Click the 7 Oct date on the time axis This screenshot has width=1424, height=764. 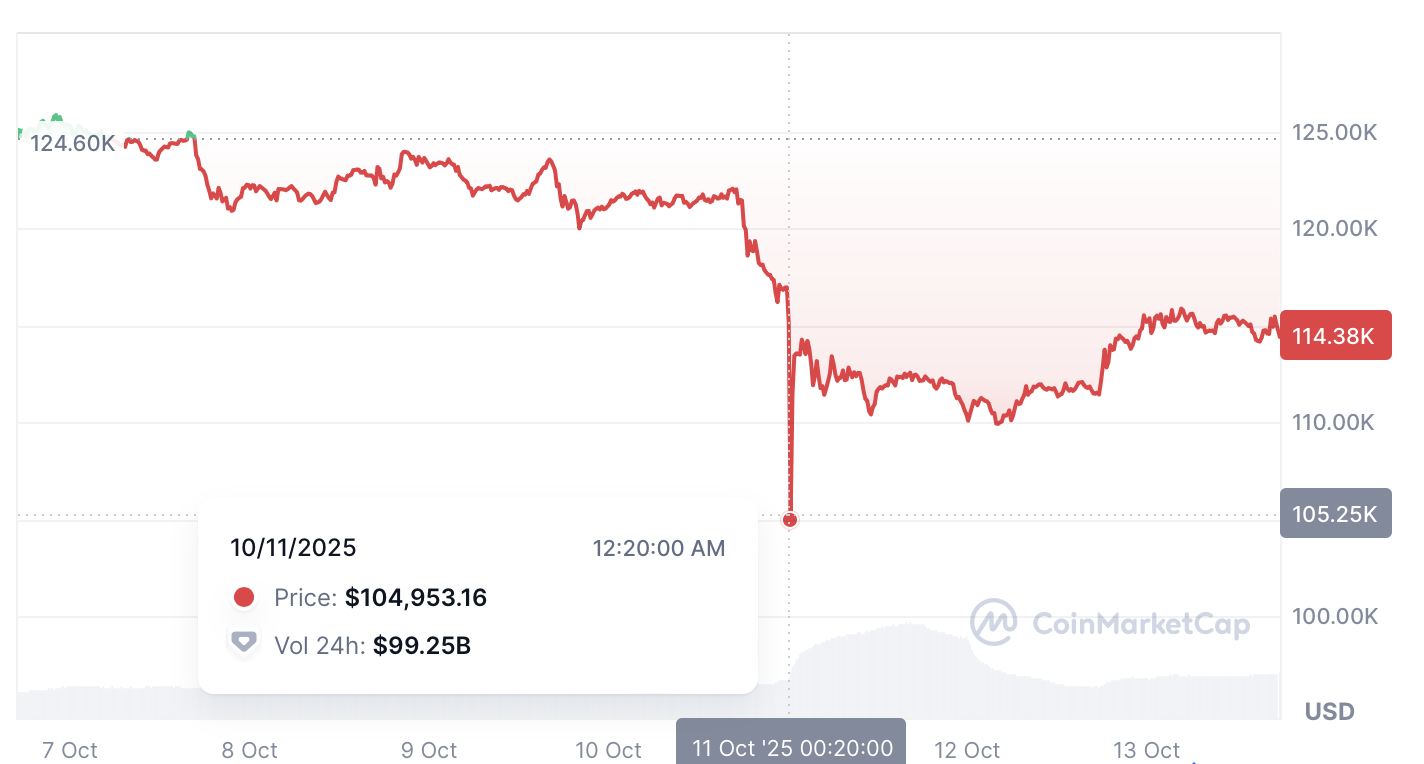coord(70,750)
